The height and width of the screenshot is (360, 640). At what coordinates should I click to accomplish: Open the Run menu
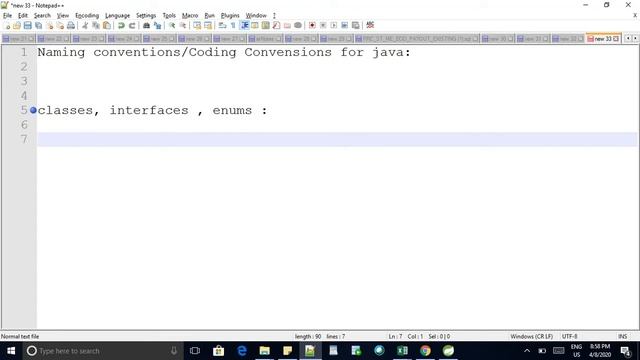pyautogui.click(x=209, y=16)
